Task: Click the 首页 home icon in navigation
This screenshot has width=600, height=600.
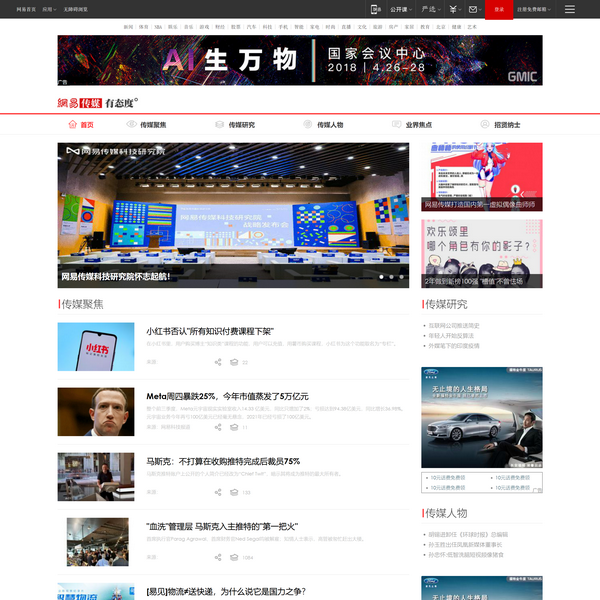Action: coord(72,125)
